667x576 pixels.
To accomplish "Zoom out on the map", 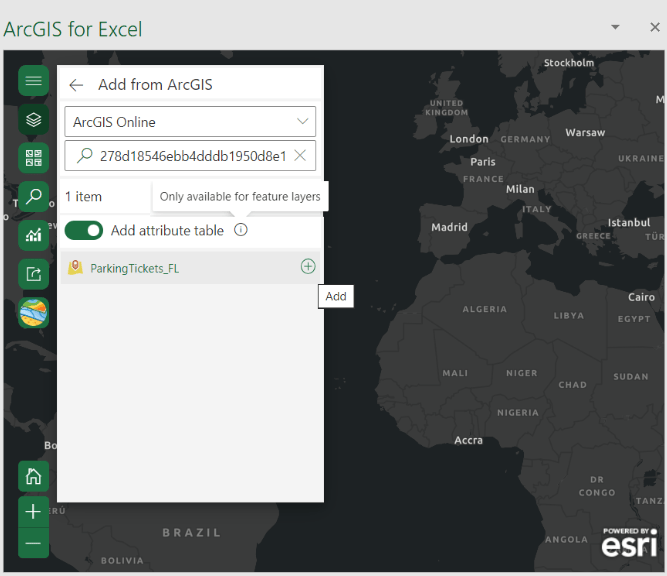I will click(34, 543).
